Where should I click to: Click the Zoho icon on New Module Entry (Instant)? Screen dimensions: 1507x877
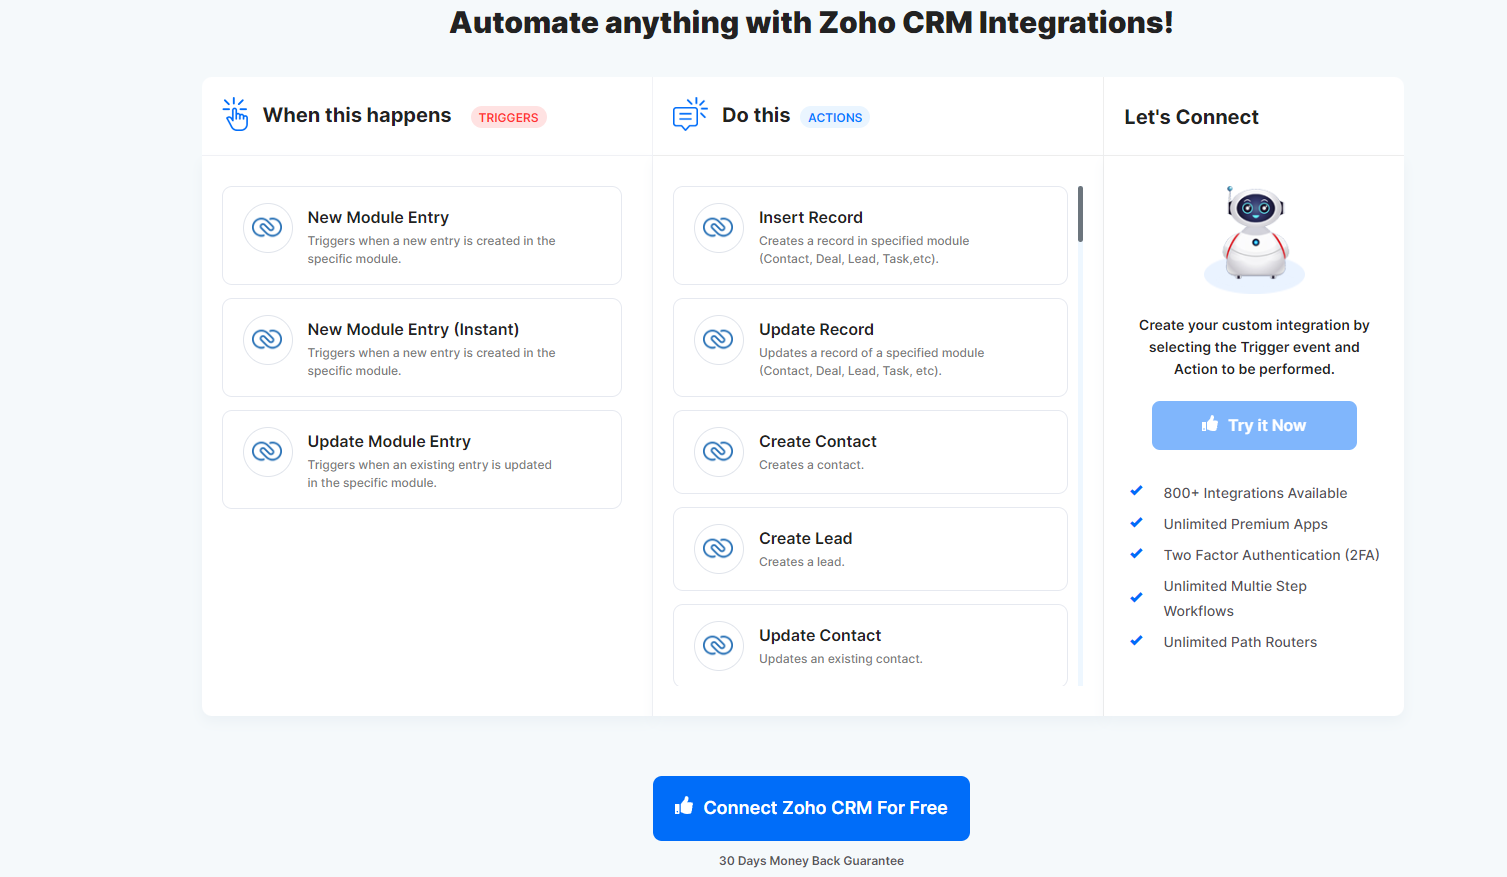[267, 339]
